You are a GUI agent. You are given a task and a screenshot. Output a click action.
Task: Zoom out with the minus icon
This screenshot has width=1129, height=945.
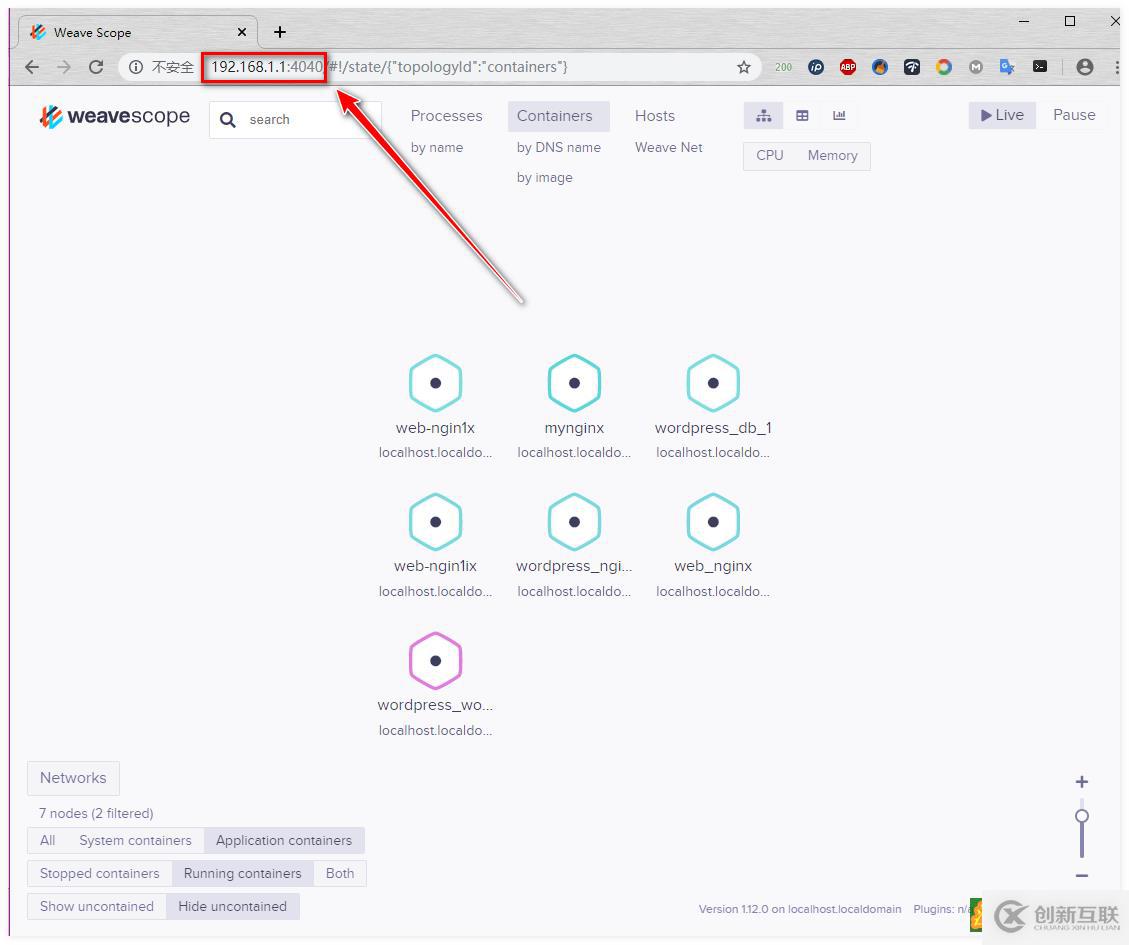(1081, 876)
